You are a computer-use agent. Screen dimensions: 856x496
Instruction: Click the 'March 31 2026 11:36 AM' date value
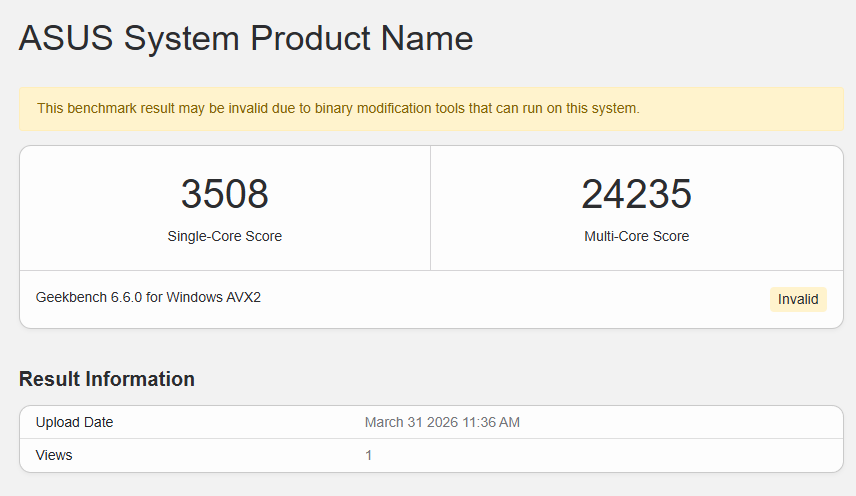[442, 422]
